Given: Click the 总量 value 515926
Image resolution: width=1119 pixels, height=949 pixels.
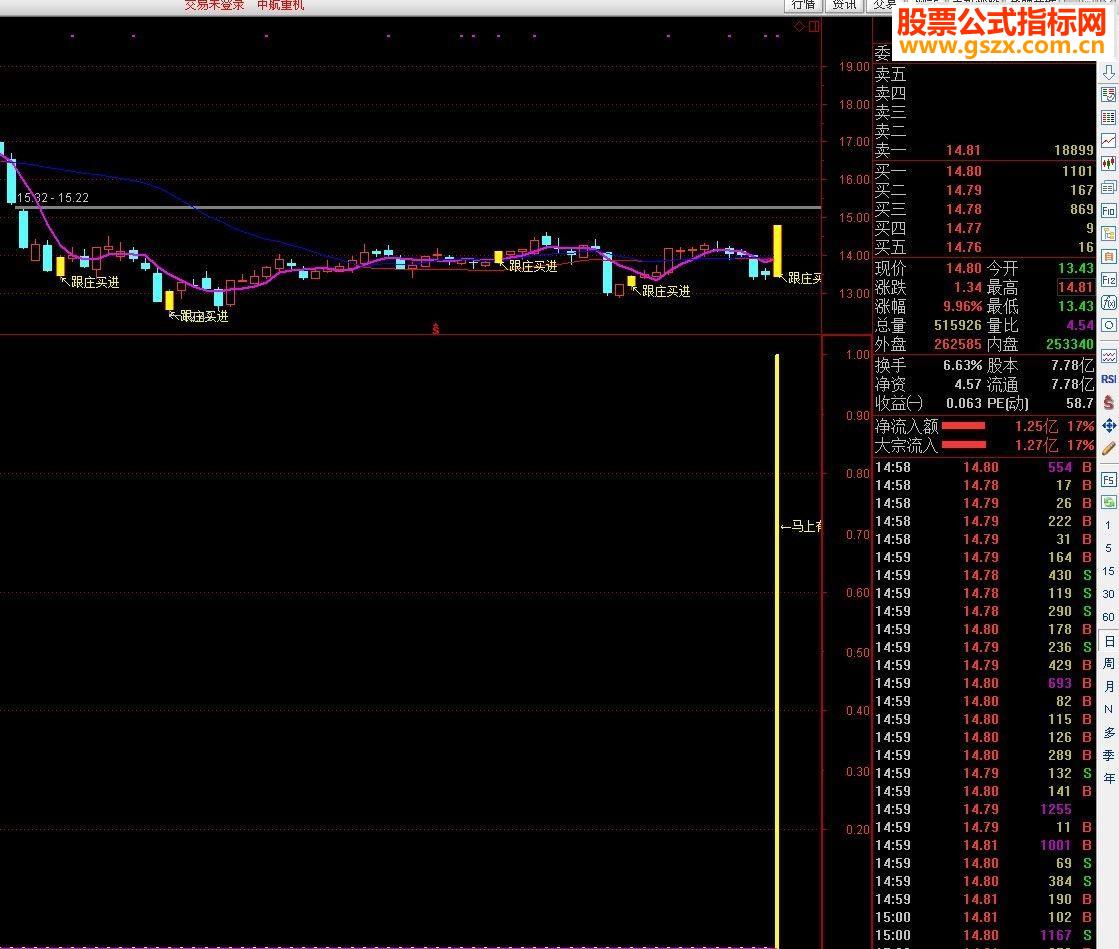Looking at the screenshot, I should pos(958,325).
